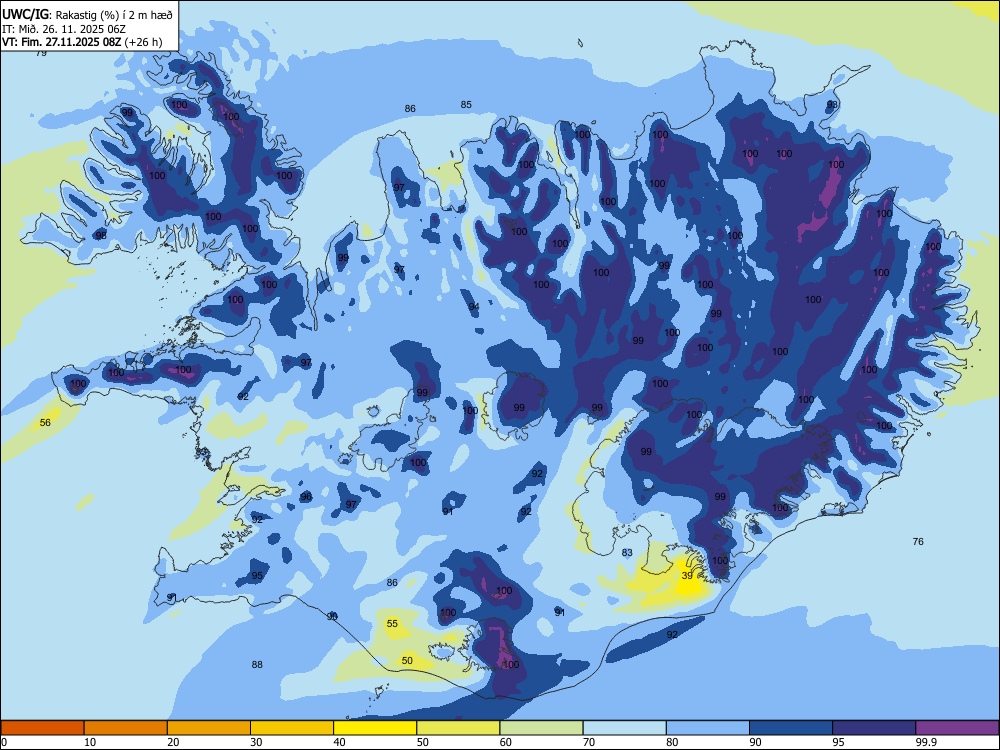Select the map value 56 over the sea
This screenshot has height=750, width=1000.
tap(45, 422)
